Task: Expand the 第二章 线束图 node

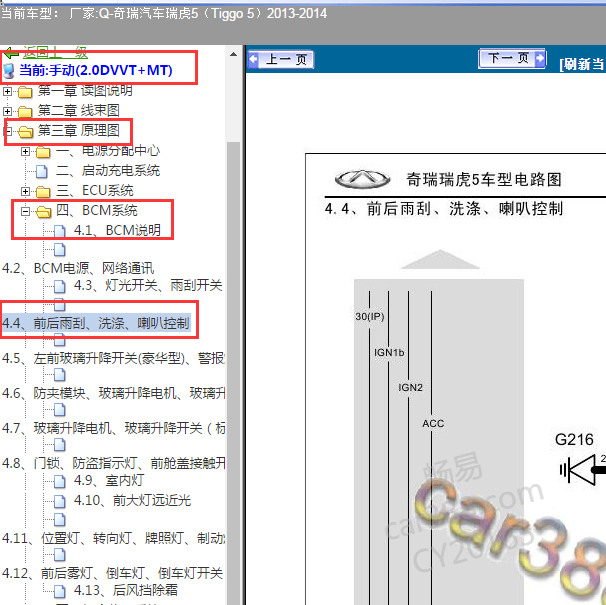Action: pos(7,111)
